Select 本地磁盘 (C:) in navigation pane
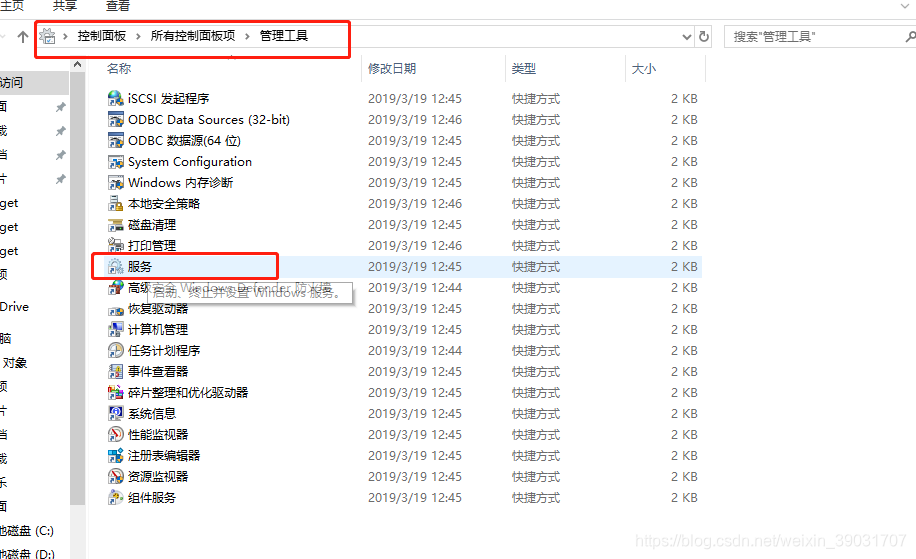916x559 pixels. pos(27,531)
